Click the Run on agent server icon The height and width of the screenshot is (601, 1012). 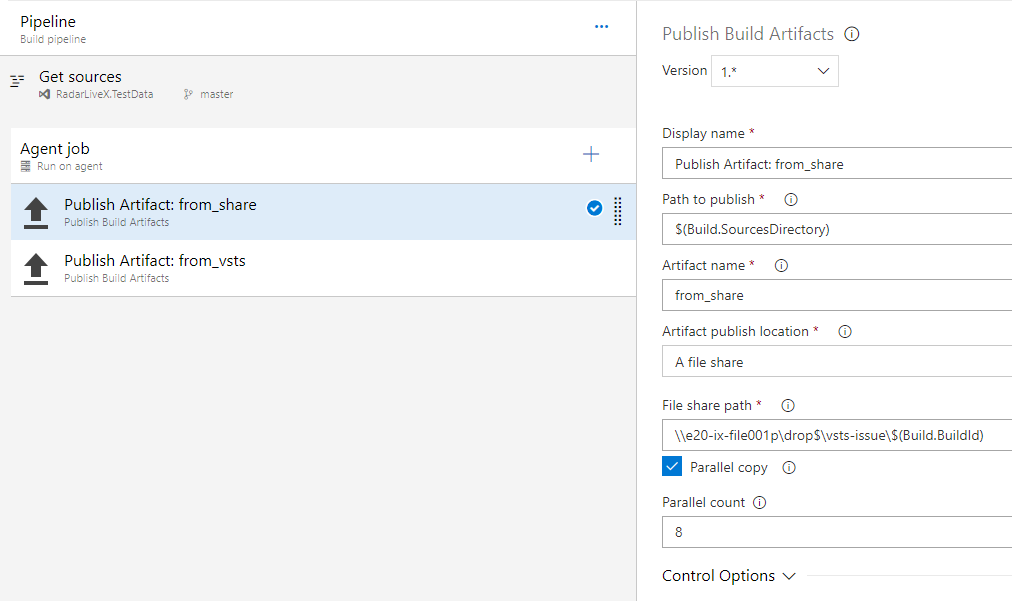pos(26,166)
